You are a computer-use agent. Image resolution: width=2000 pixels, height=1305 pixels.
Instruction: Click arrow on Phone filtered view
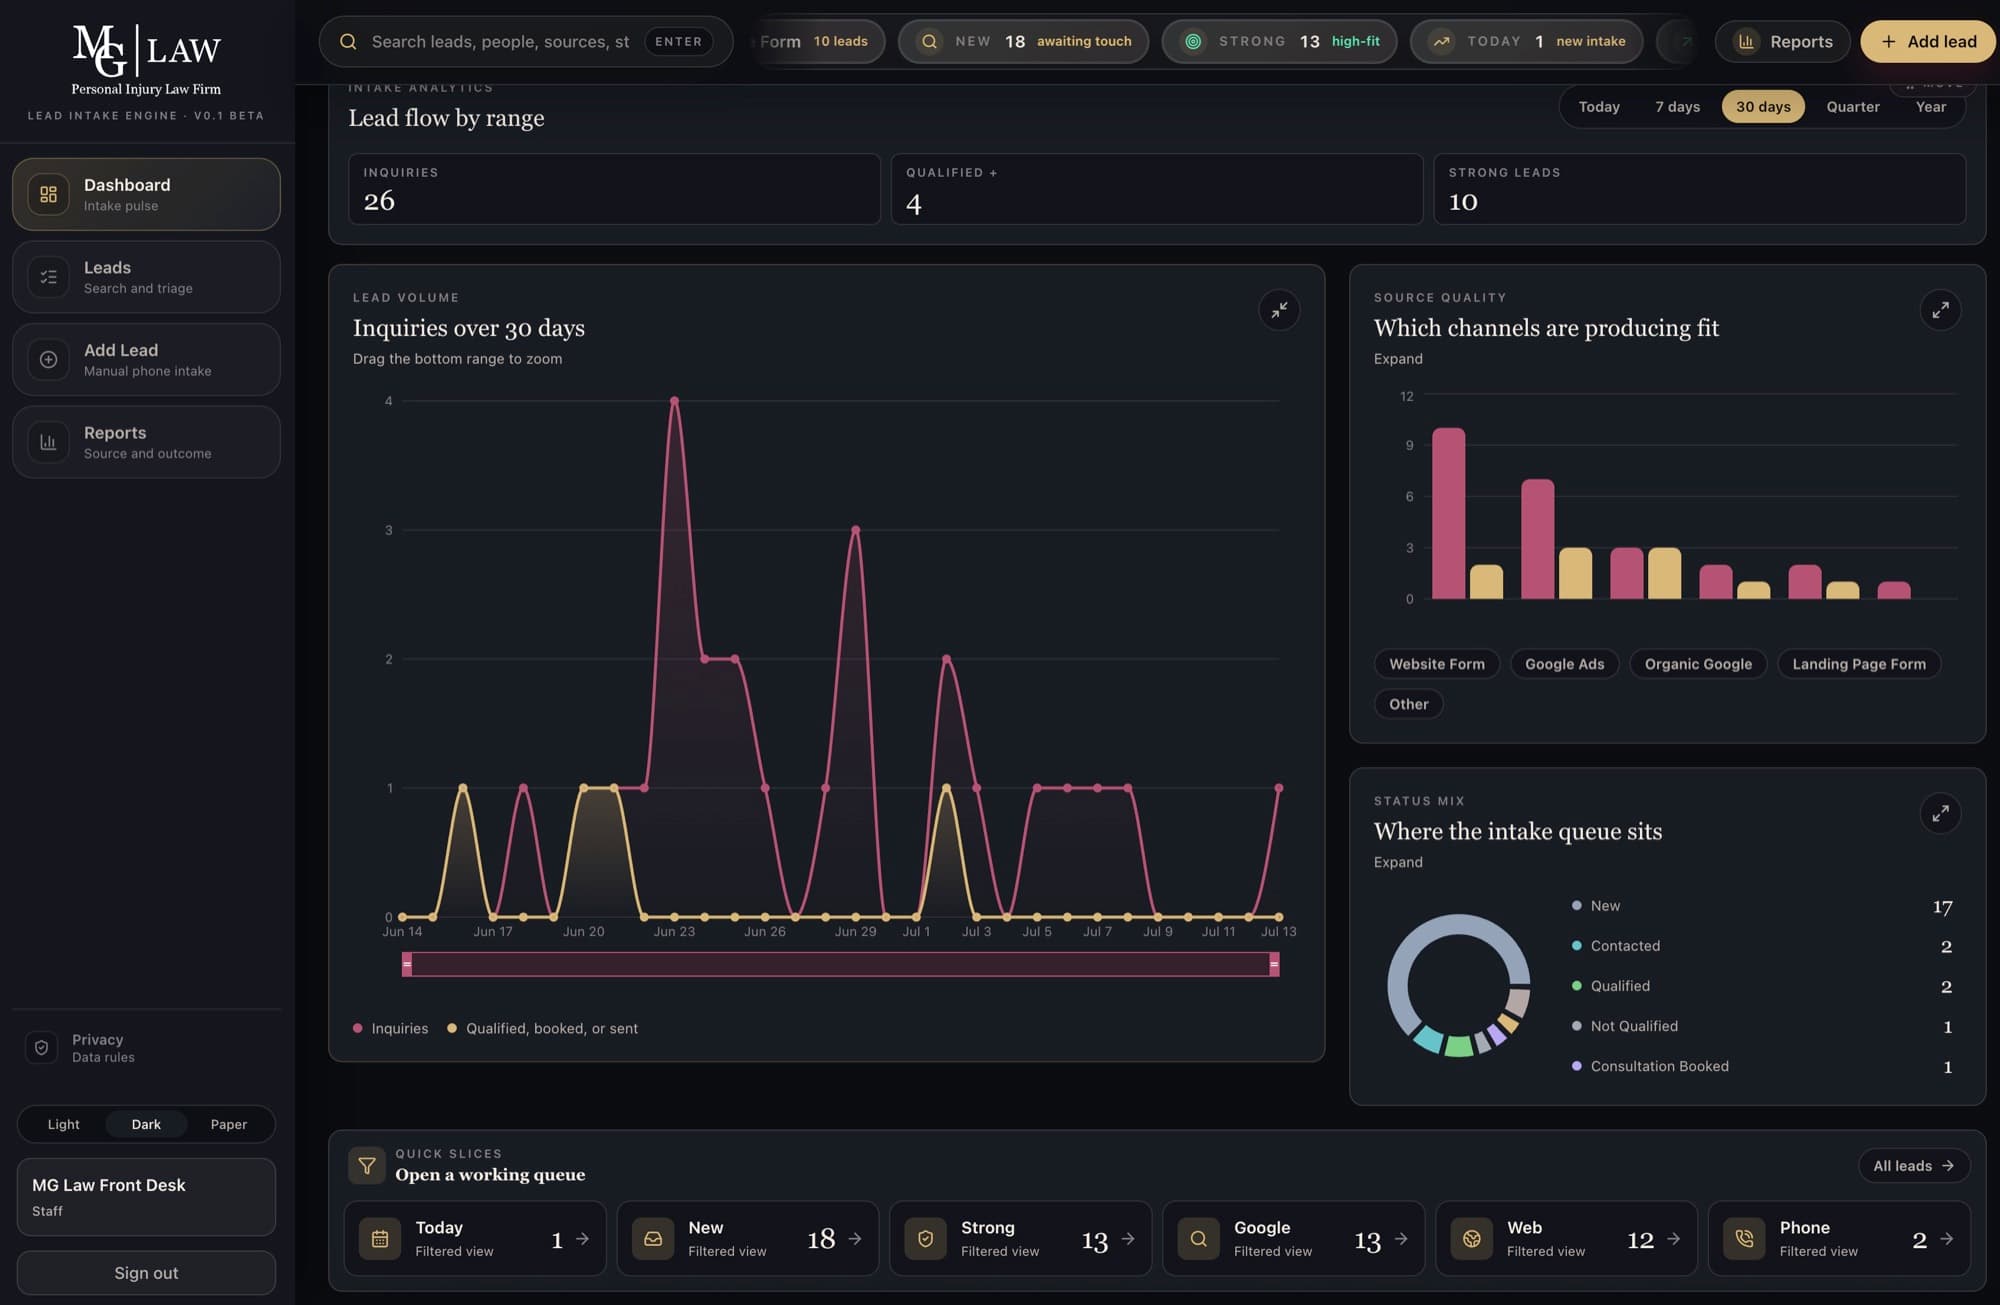tap(1947, 1239)
